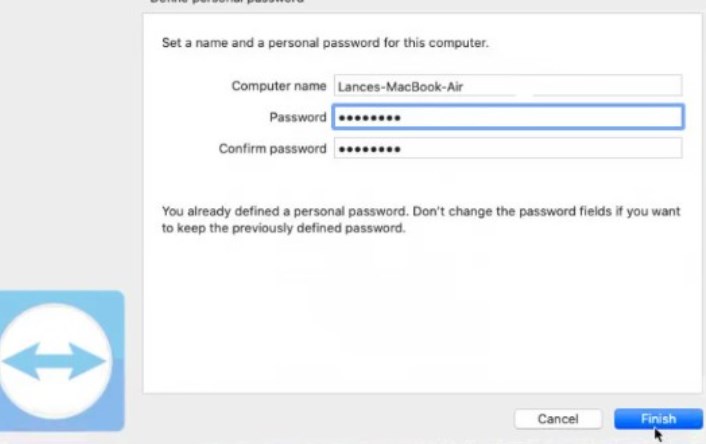This screenshot has width=706, height=444.
Task: Click the "Set a name and a personal password" text
Action: tap(324, 44)
